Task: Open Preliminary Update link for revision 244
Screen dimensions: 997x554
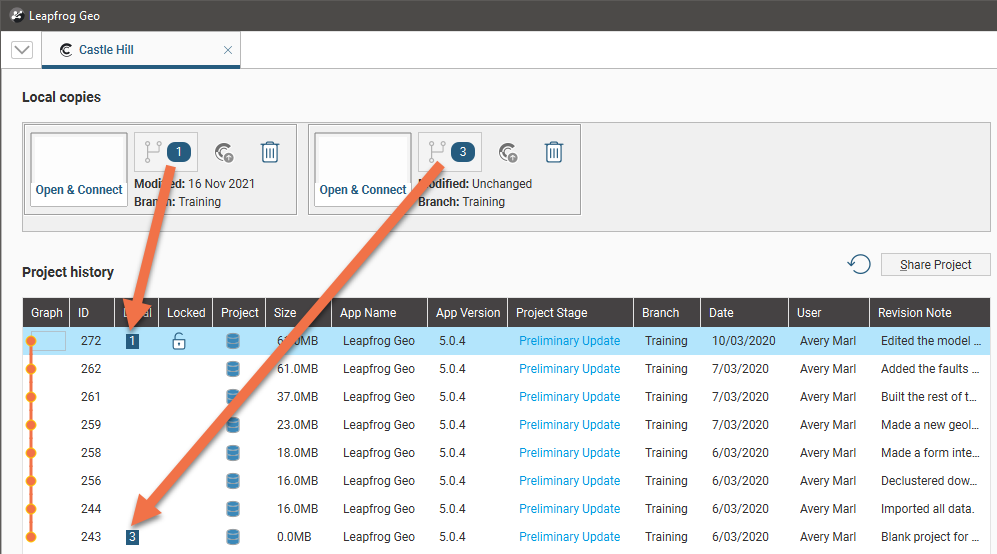Action: (x=569, y=509)
